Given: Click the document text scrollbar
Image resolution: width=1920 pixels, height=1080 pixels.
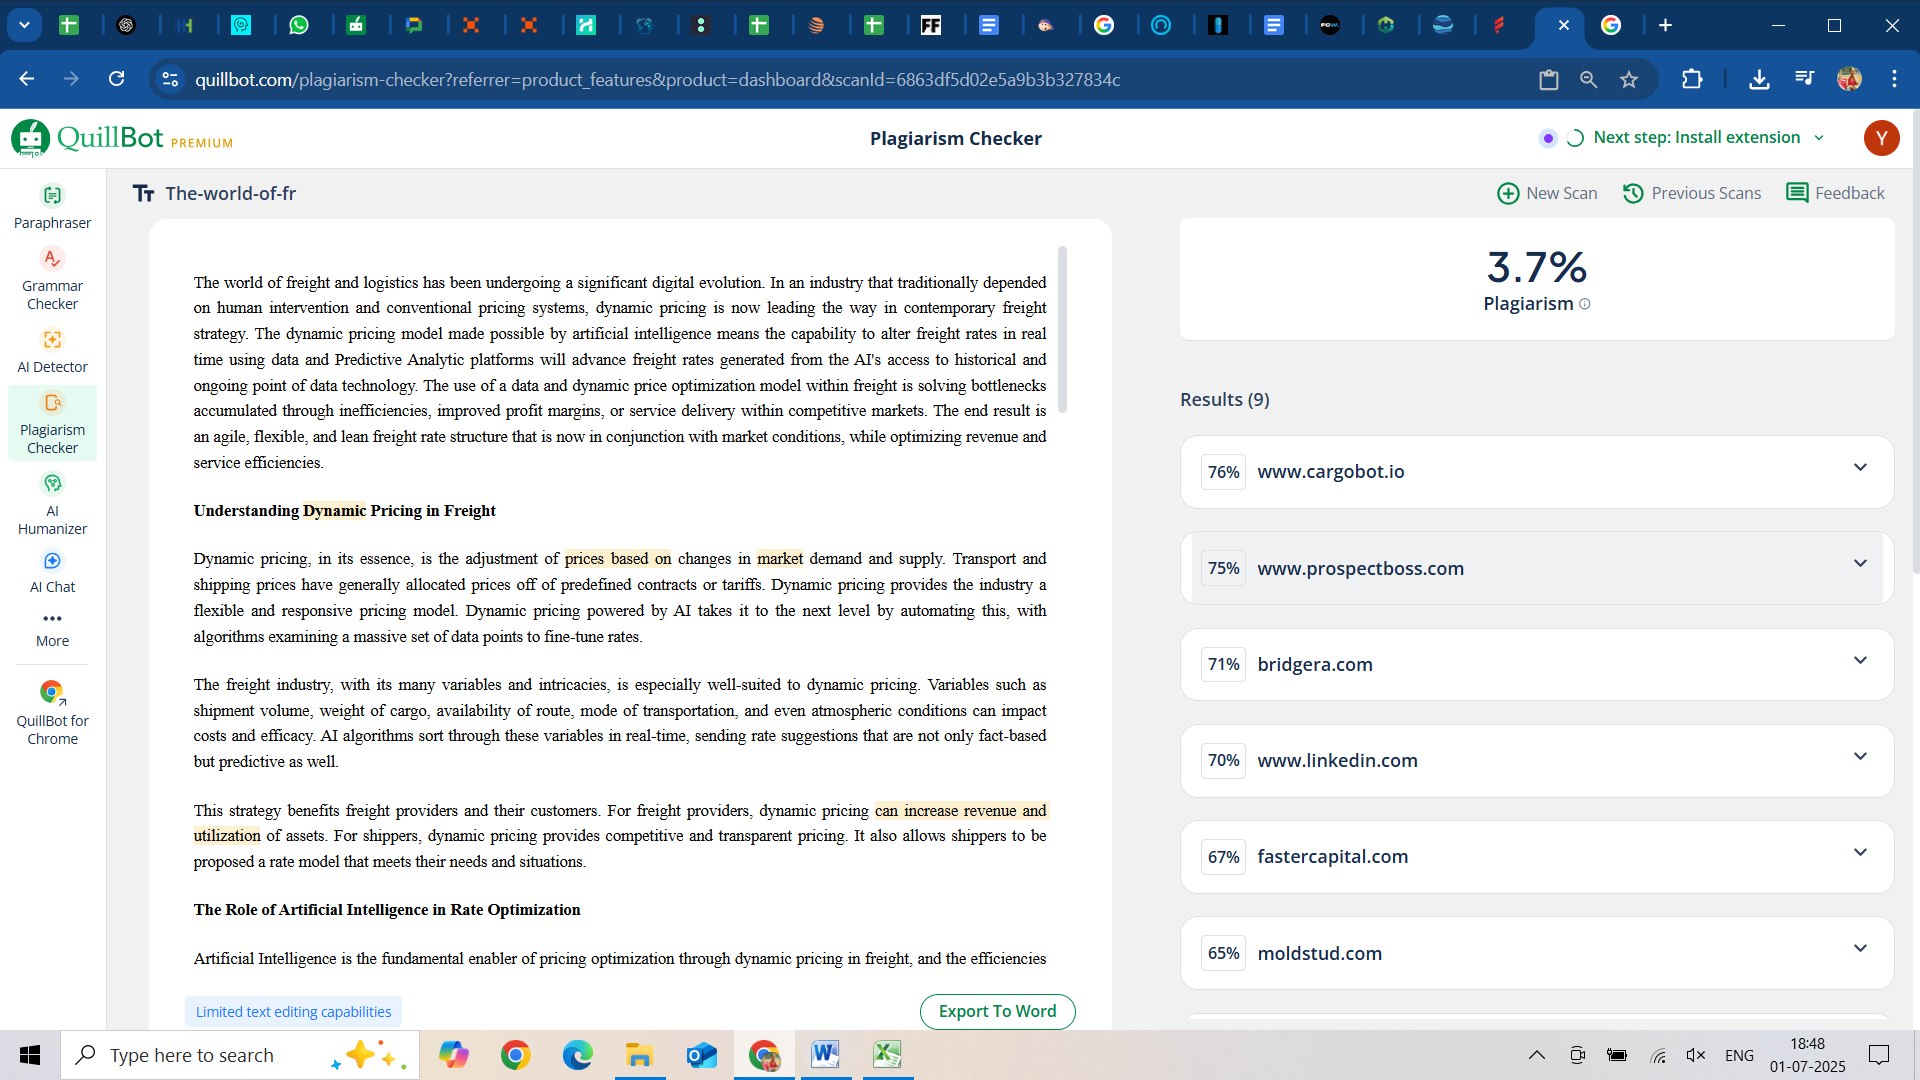Looking at the screenshot, I should click(x=1062, y=330).
